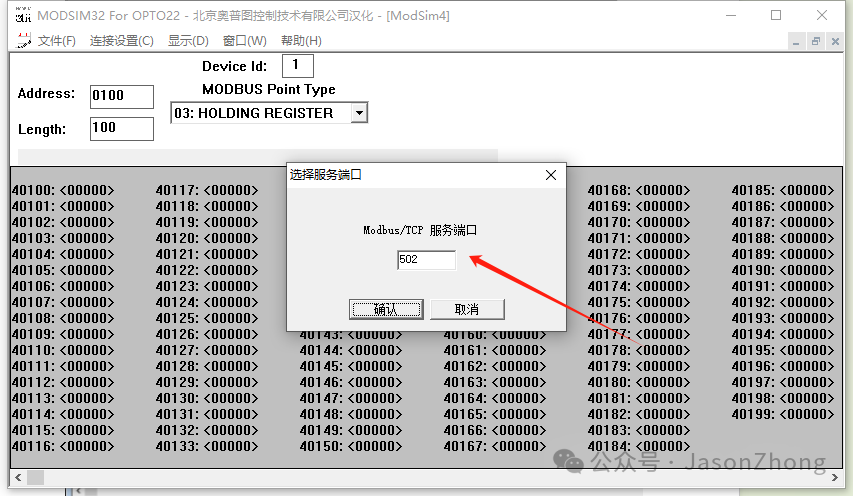The width and height of the screenshot is (853, 496).
Task: Select register 40144: <00000>
Action: click(351, 350)
